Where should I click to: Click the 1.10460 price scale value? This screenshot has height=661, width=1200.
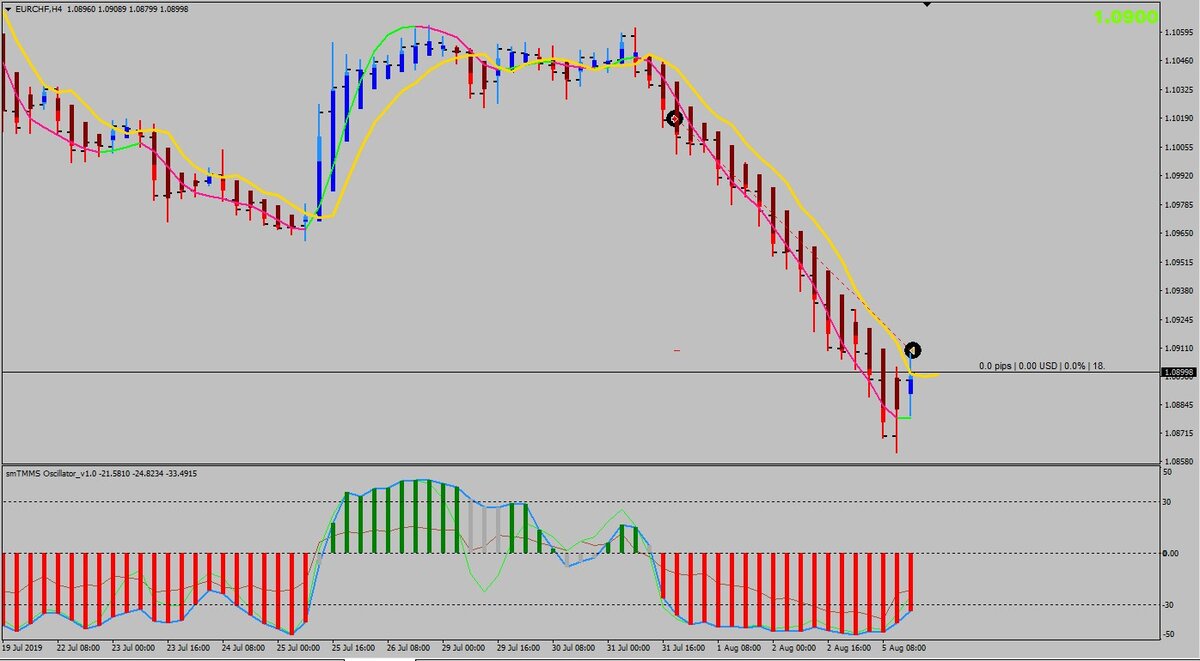click(1180, 61)
